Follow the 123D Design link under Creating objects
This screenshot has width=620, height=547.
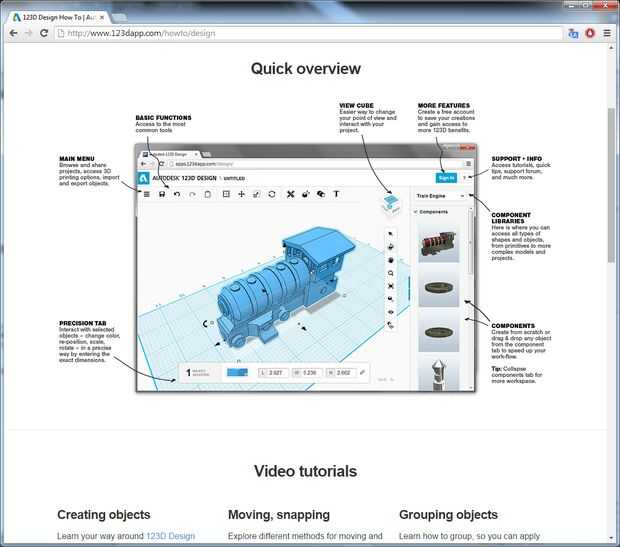point(170,536)
